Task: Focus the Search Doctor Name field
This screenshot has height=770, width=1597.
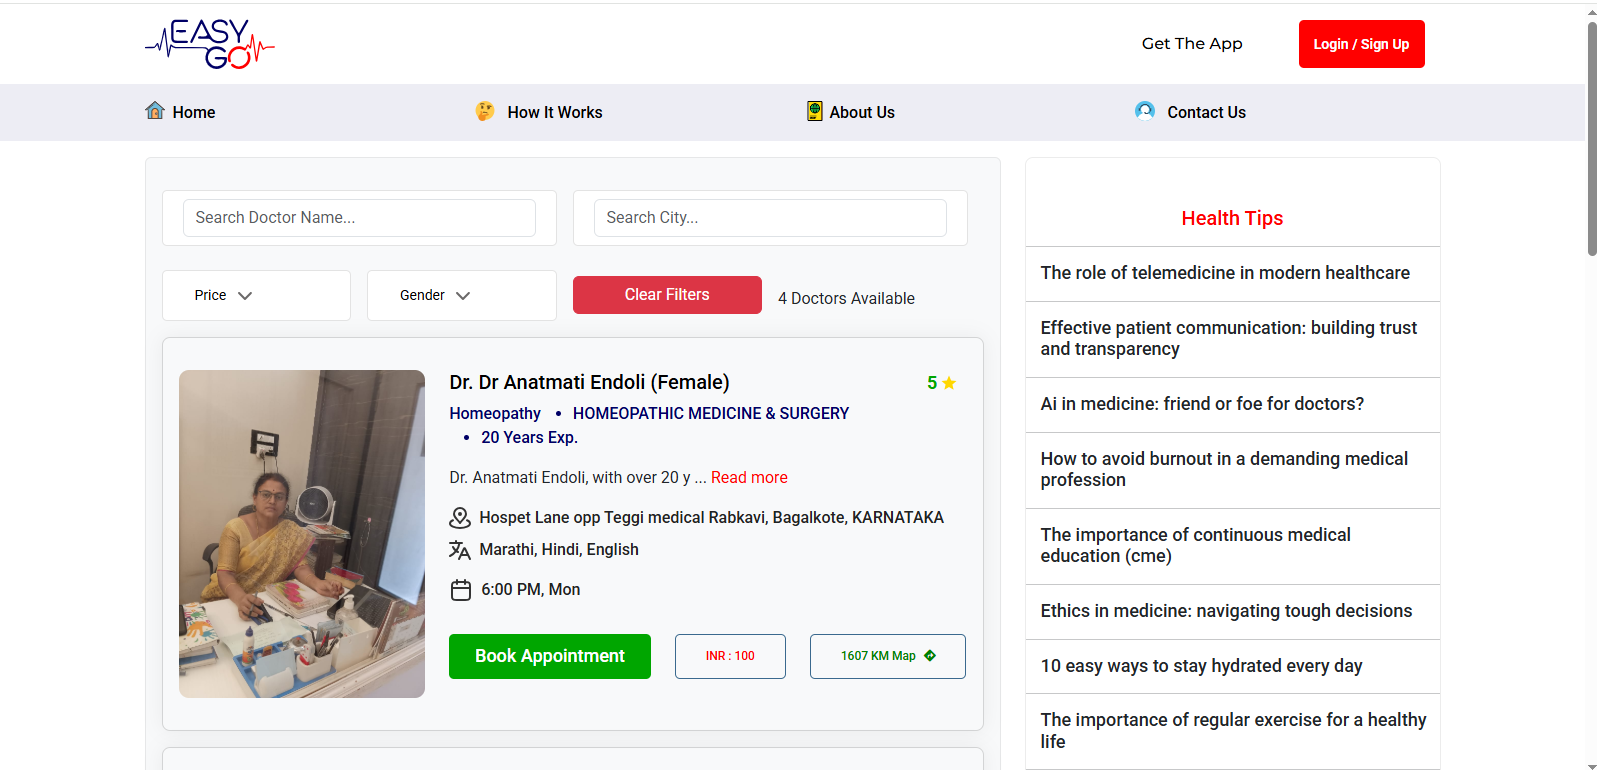Action: tap(359, 218)
